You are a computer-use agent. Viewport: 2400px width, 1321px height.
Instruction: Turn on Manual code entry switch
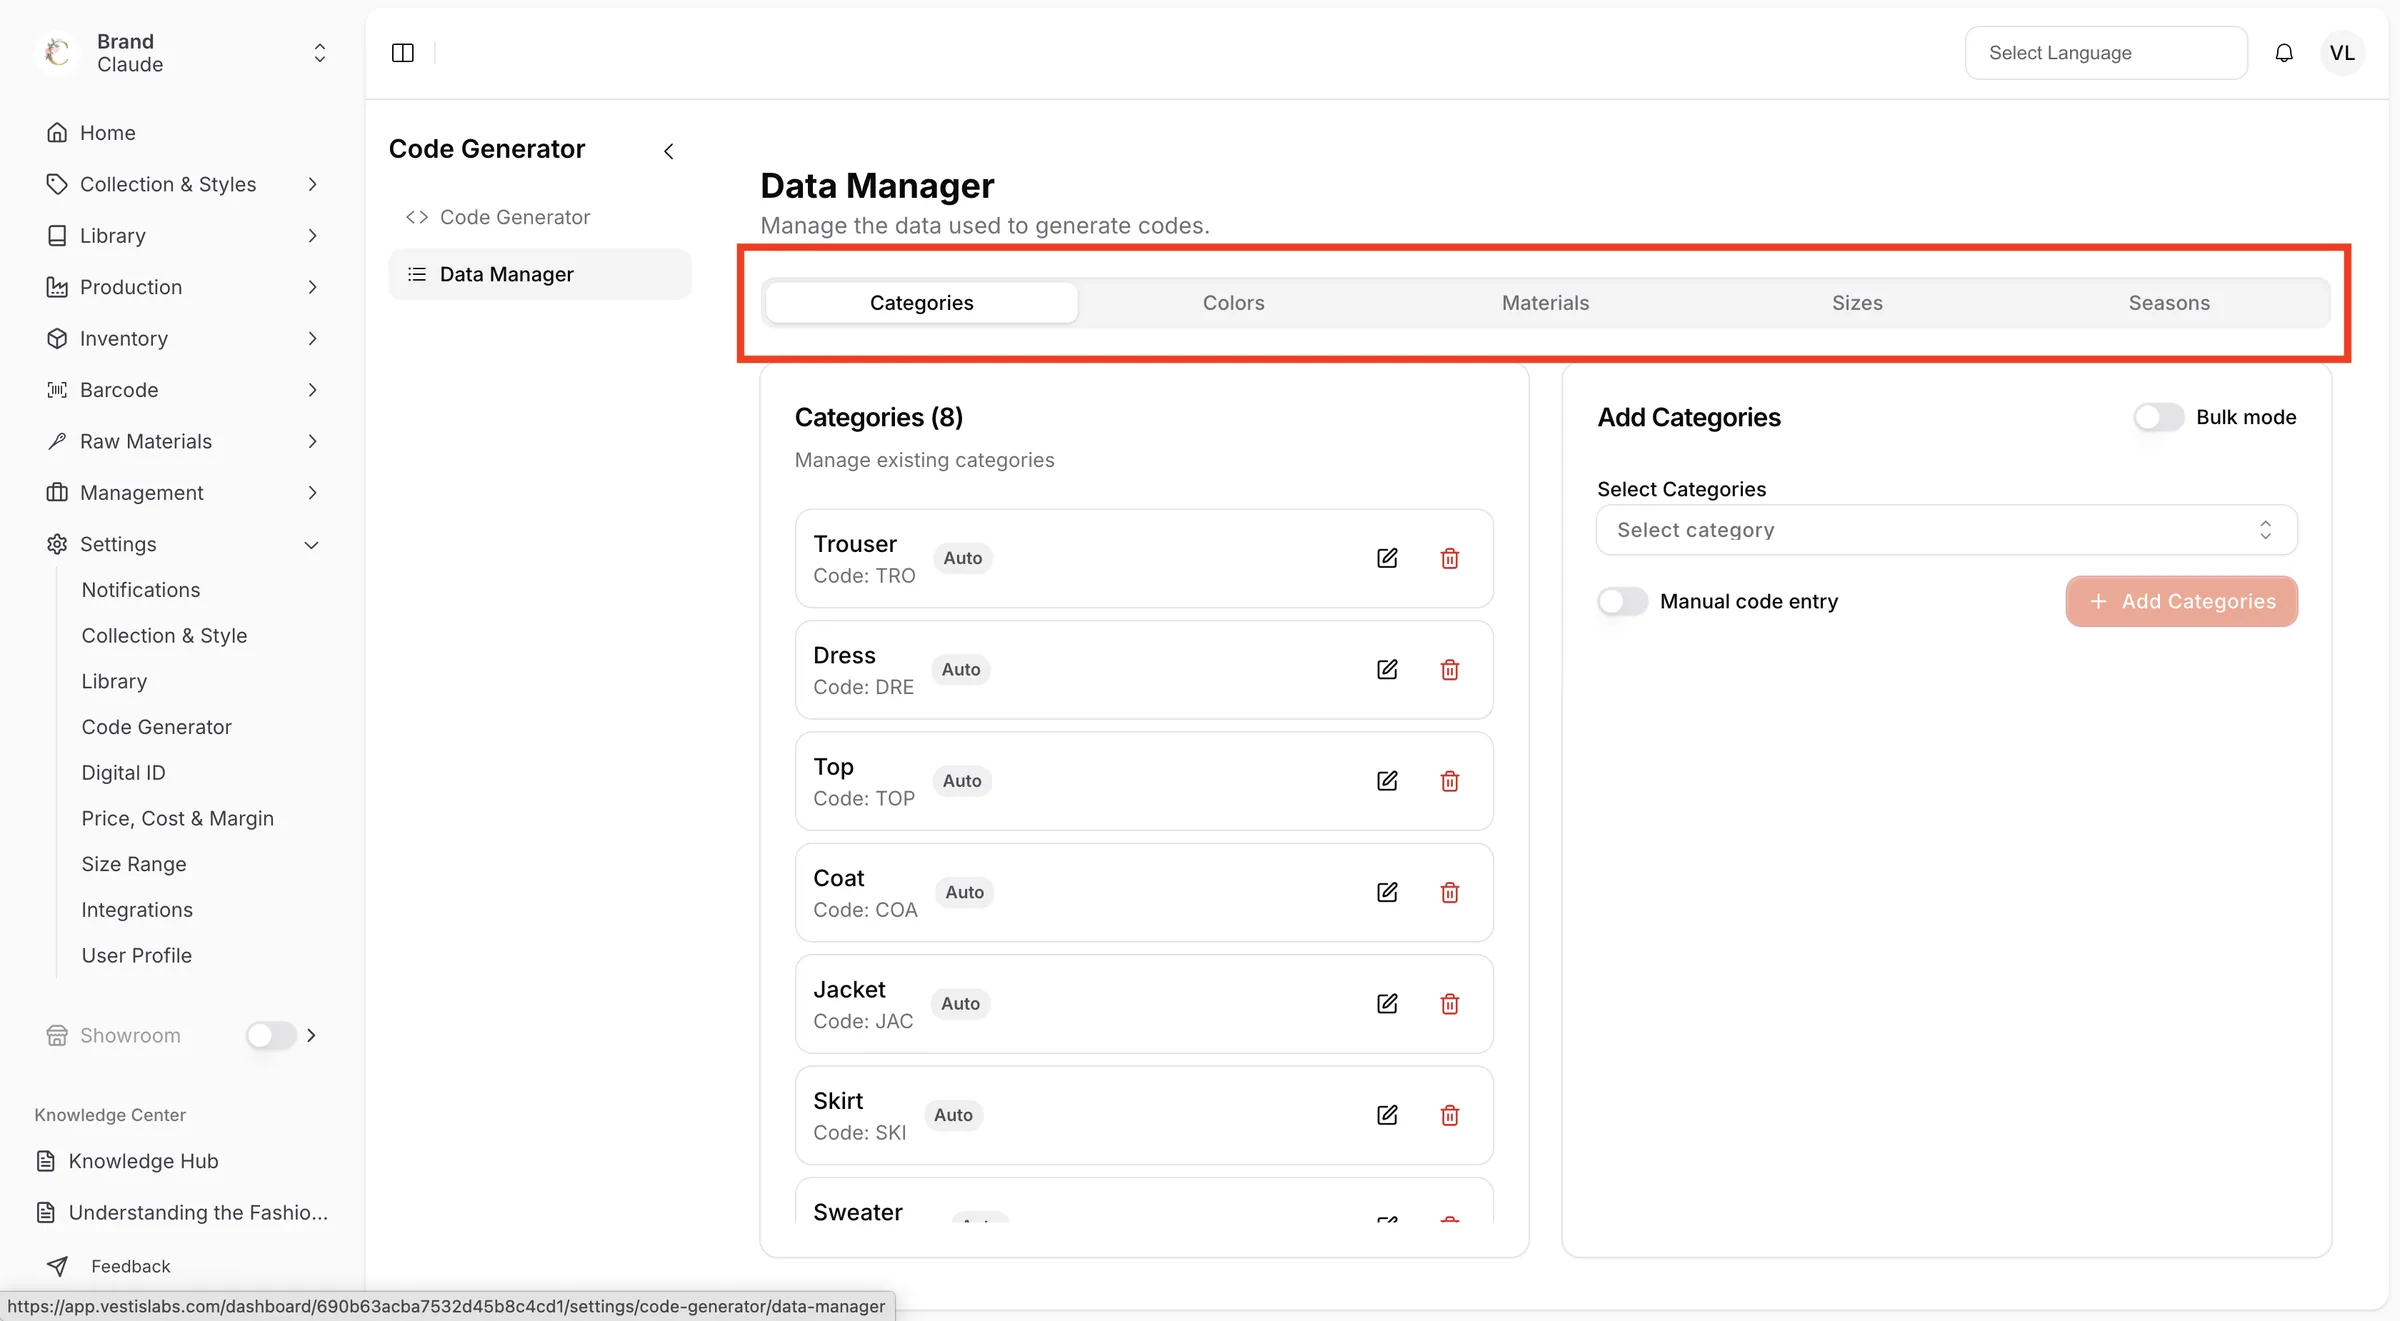pyautogui.click(x=1622, y=601)
